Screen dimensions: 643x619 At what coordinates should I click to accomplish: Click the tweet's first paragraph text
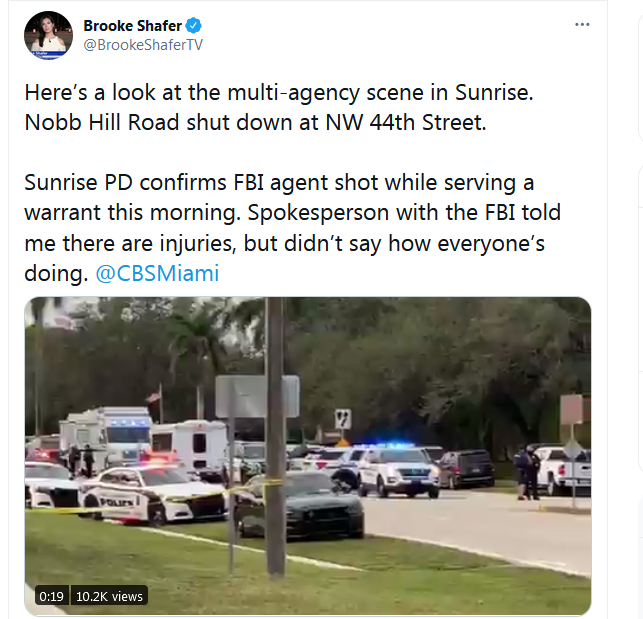point(279,107)
